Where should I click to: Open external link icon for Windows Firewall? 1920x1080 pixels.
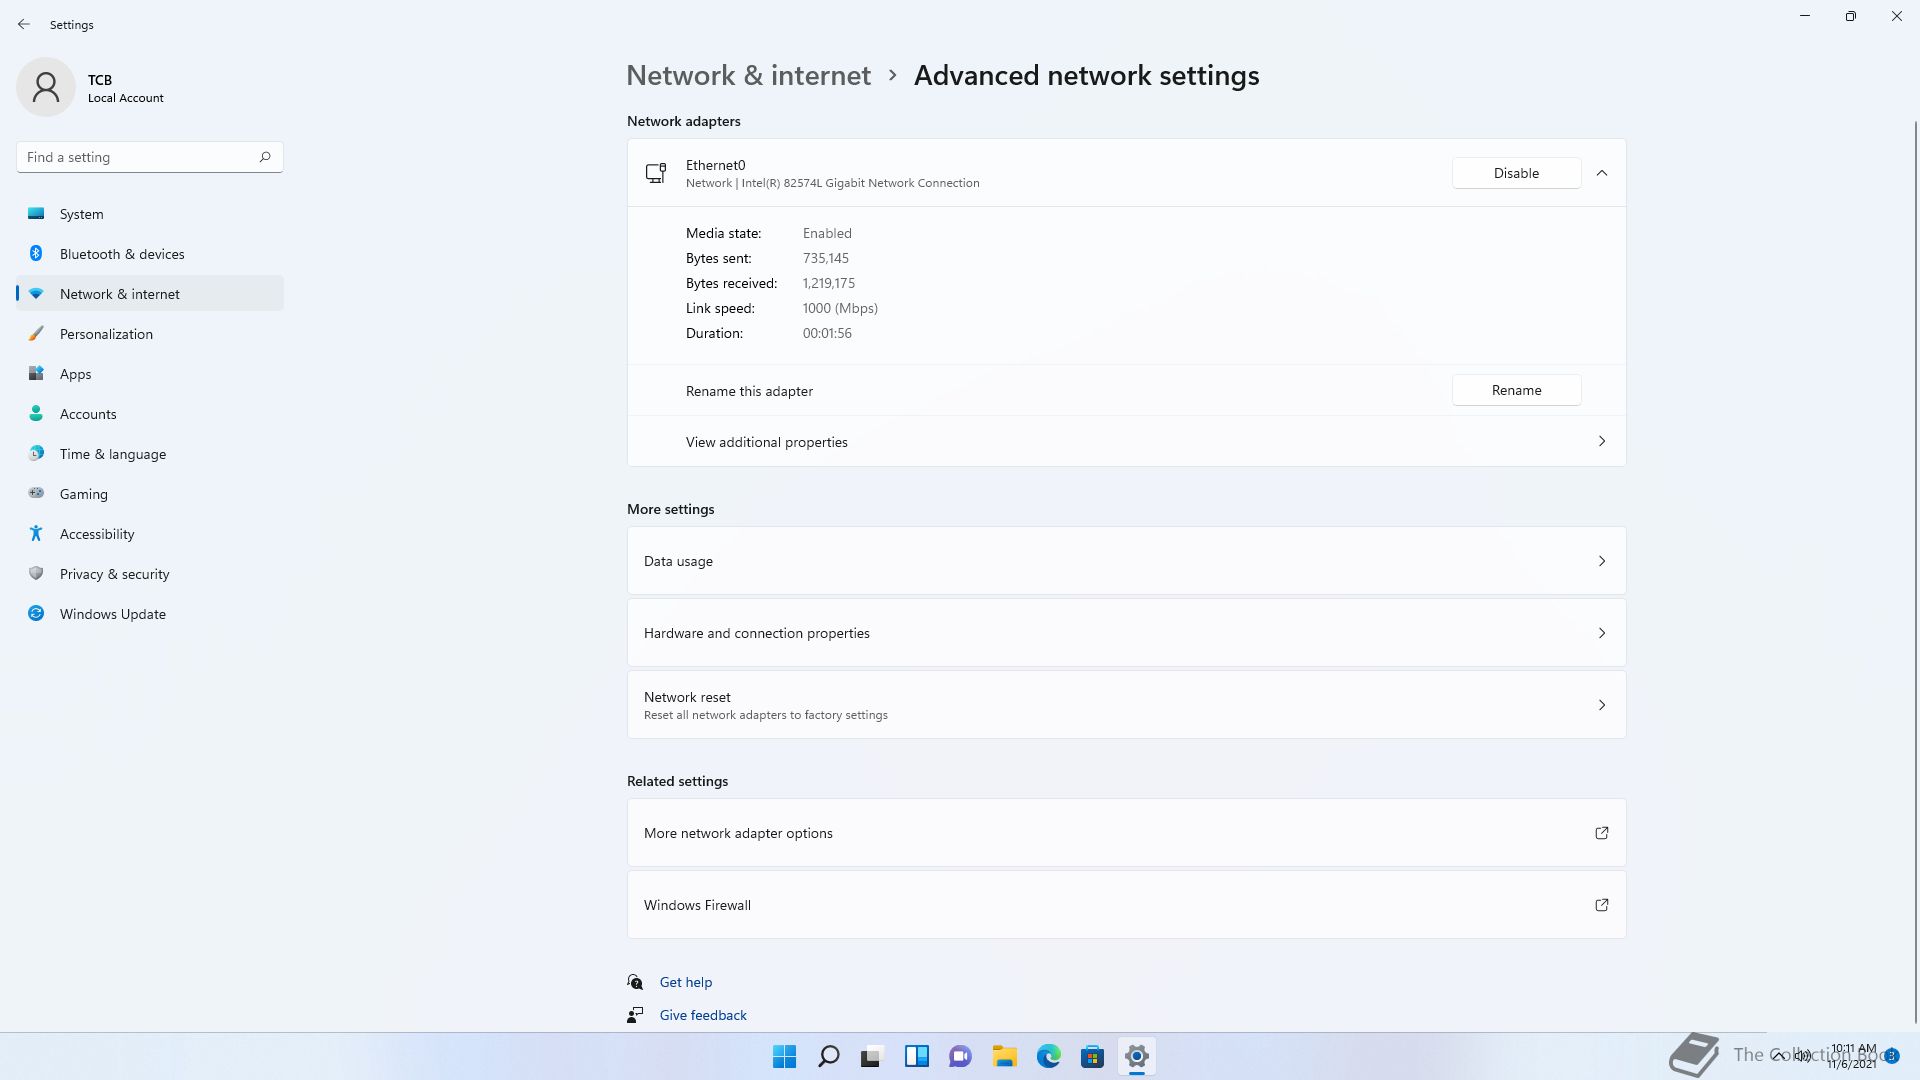1601,905
